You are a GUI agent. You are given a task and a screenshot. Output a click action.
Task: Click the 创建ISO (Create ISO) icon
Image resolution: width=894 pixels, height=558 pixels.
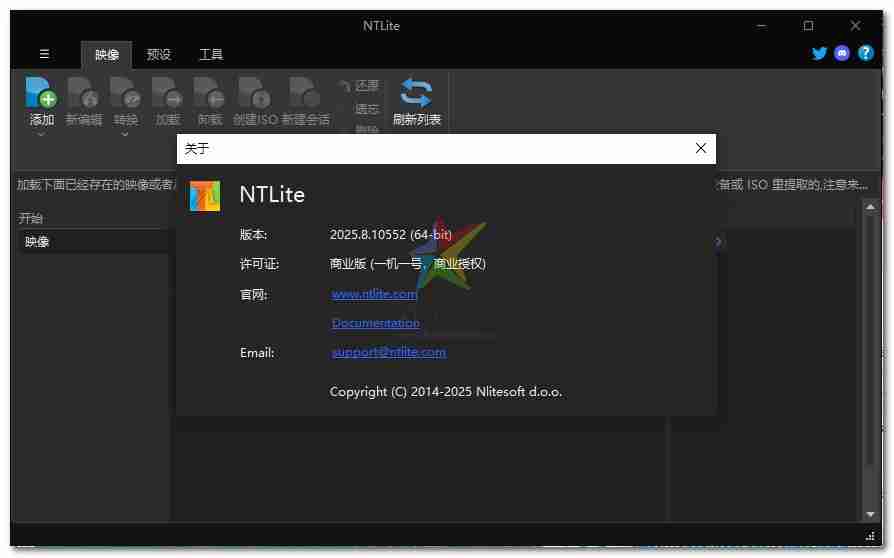254,93
